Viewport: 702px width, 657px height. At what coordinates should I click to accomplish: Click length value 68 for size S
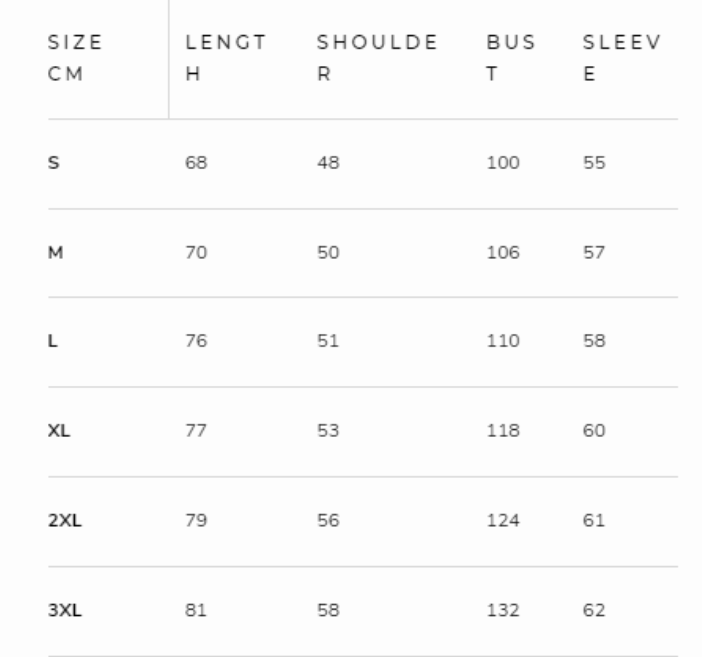[196, 164]
